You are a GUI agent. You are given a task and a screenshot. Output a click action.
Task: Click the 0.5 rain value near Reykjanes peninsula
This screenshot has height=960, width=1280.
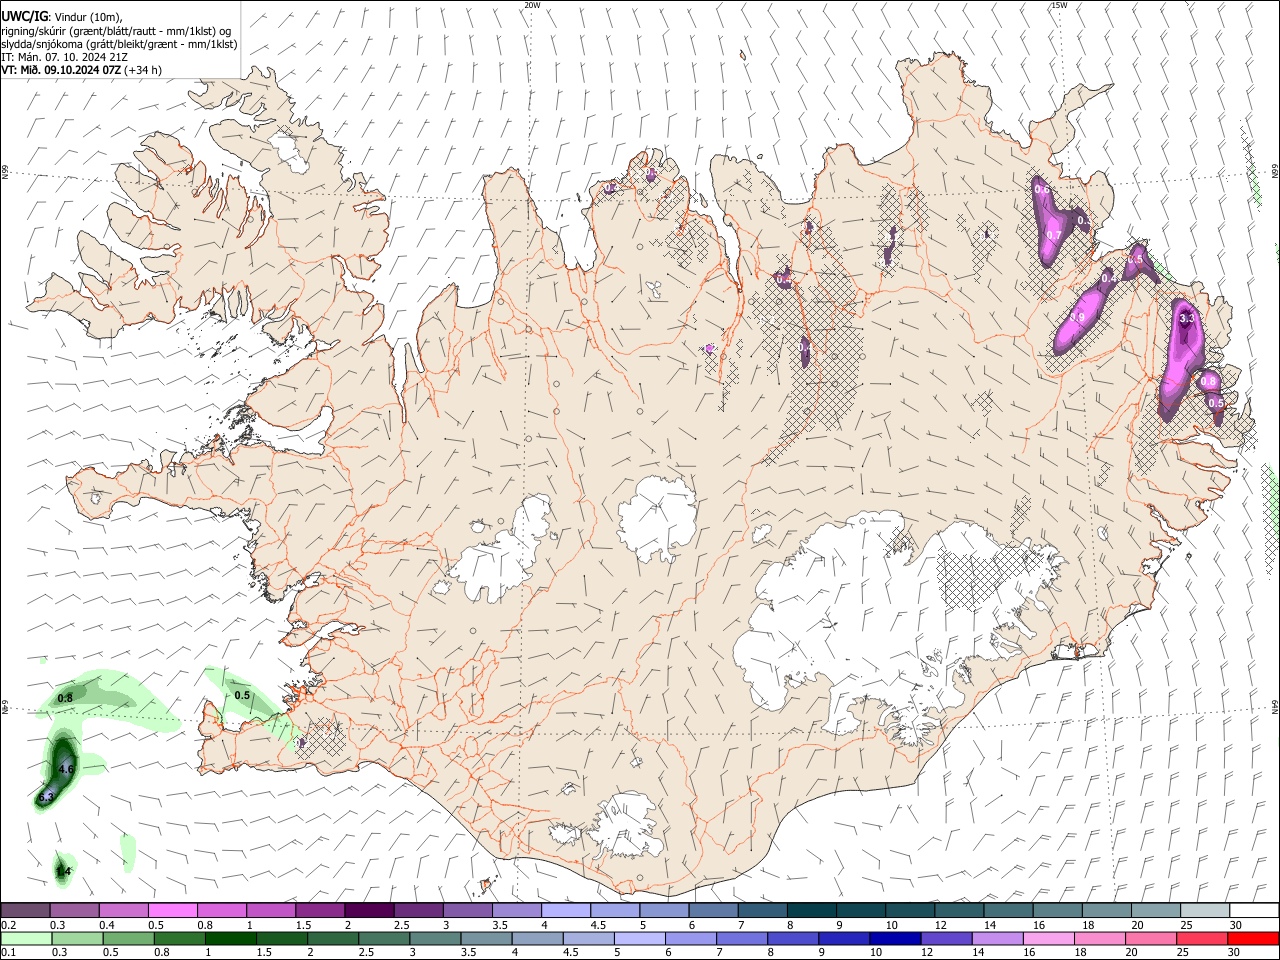click(242, 695)
